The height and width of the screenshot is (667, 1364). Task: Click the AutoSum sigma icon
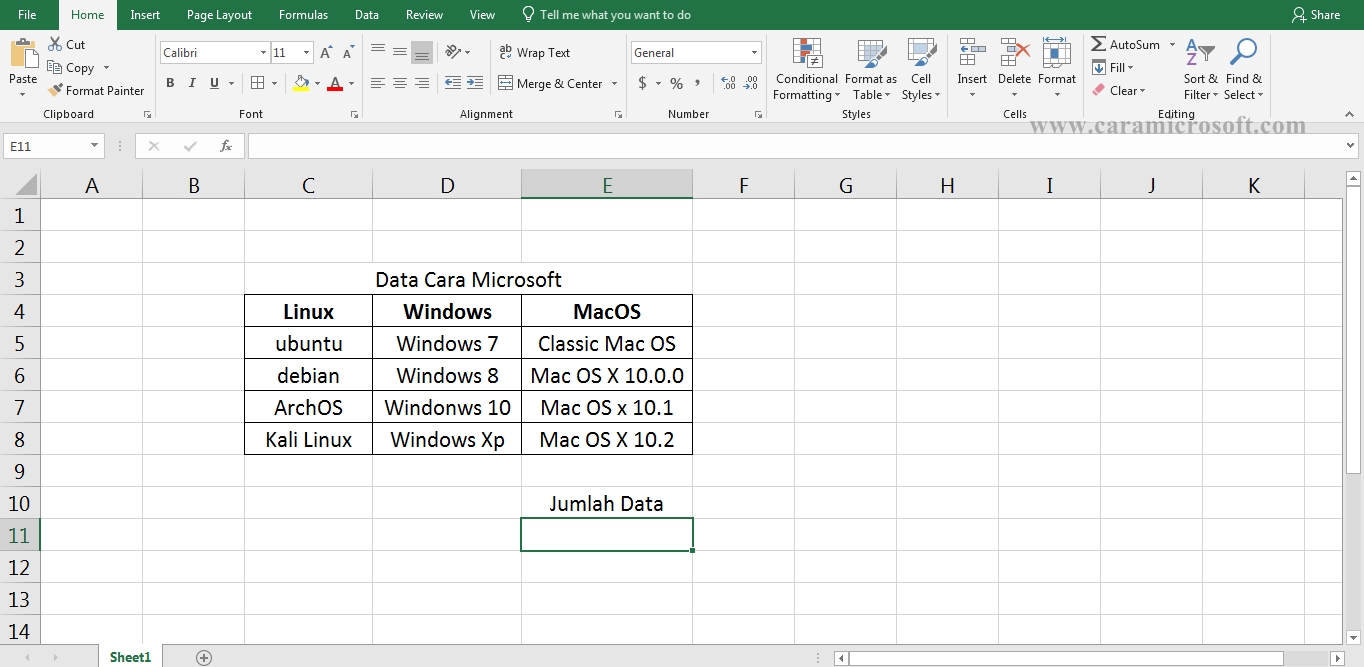(x=1098, y=44)
